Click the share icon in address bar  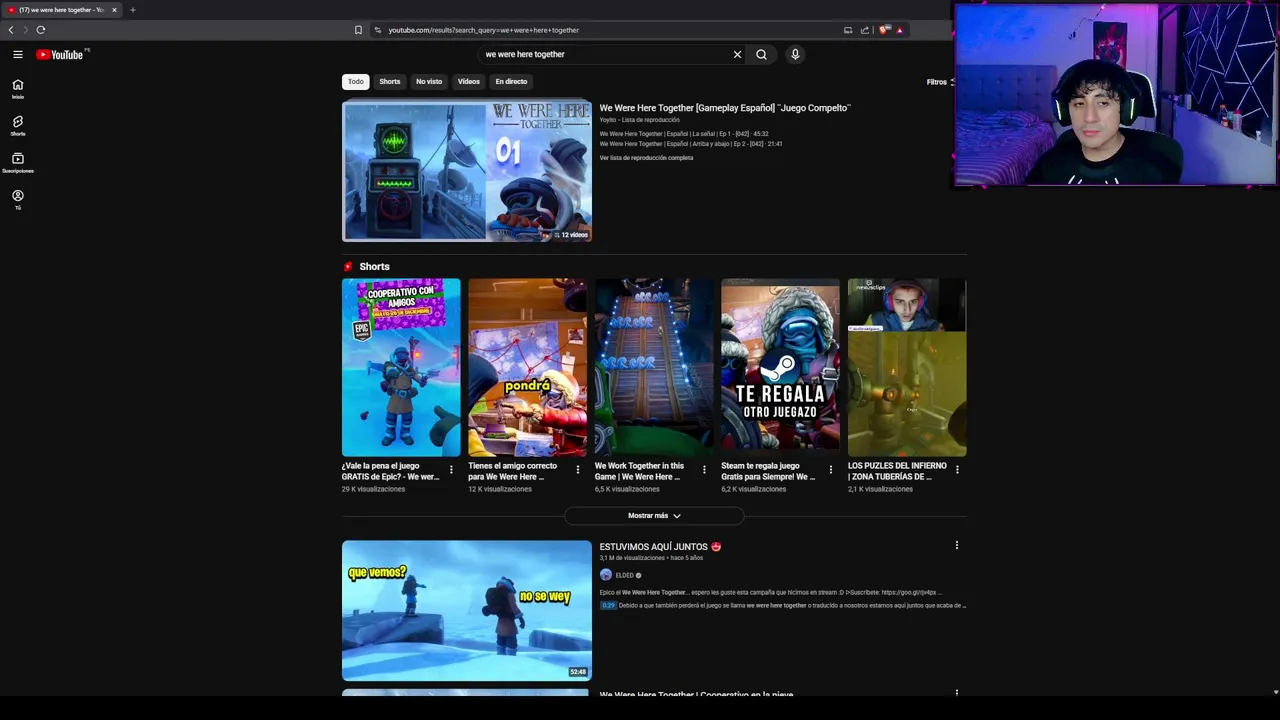click(x=864, y=30)
